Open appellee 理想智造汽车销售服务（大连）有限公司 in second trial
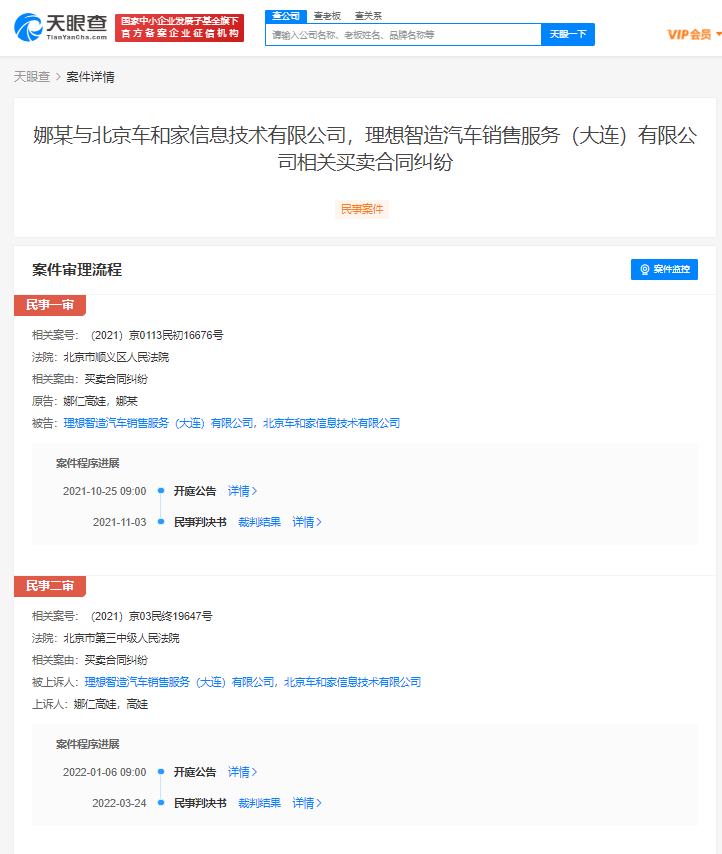Viewport: 722px width, 854px height. click(180, 682)
